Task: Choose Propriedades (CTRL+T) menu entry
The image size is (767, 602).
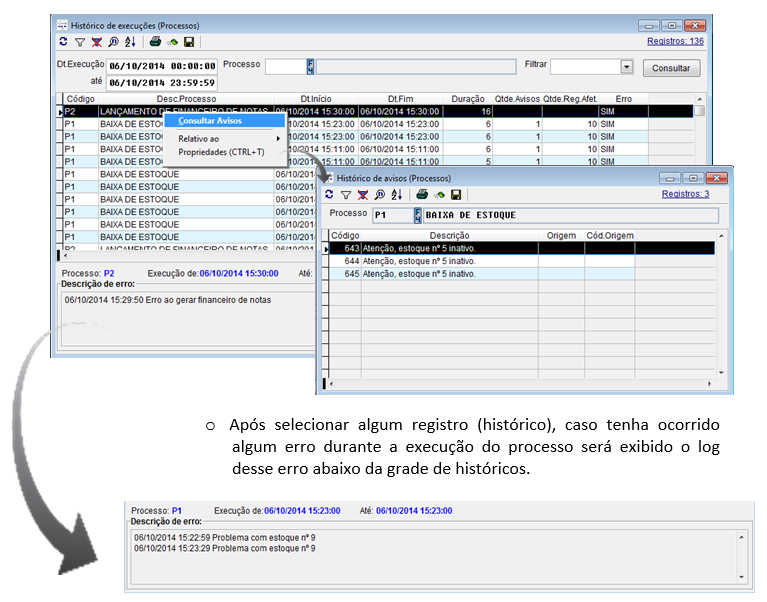Action: click(221, 152)
